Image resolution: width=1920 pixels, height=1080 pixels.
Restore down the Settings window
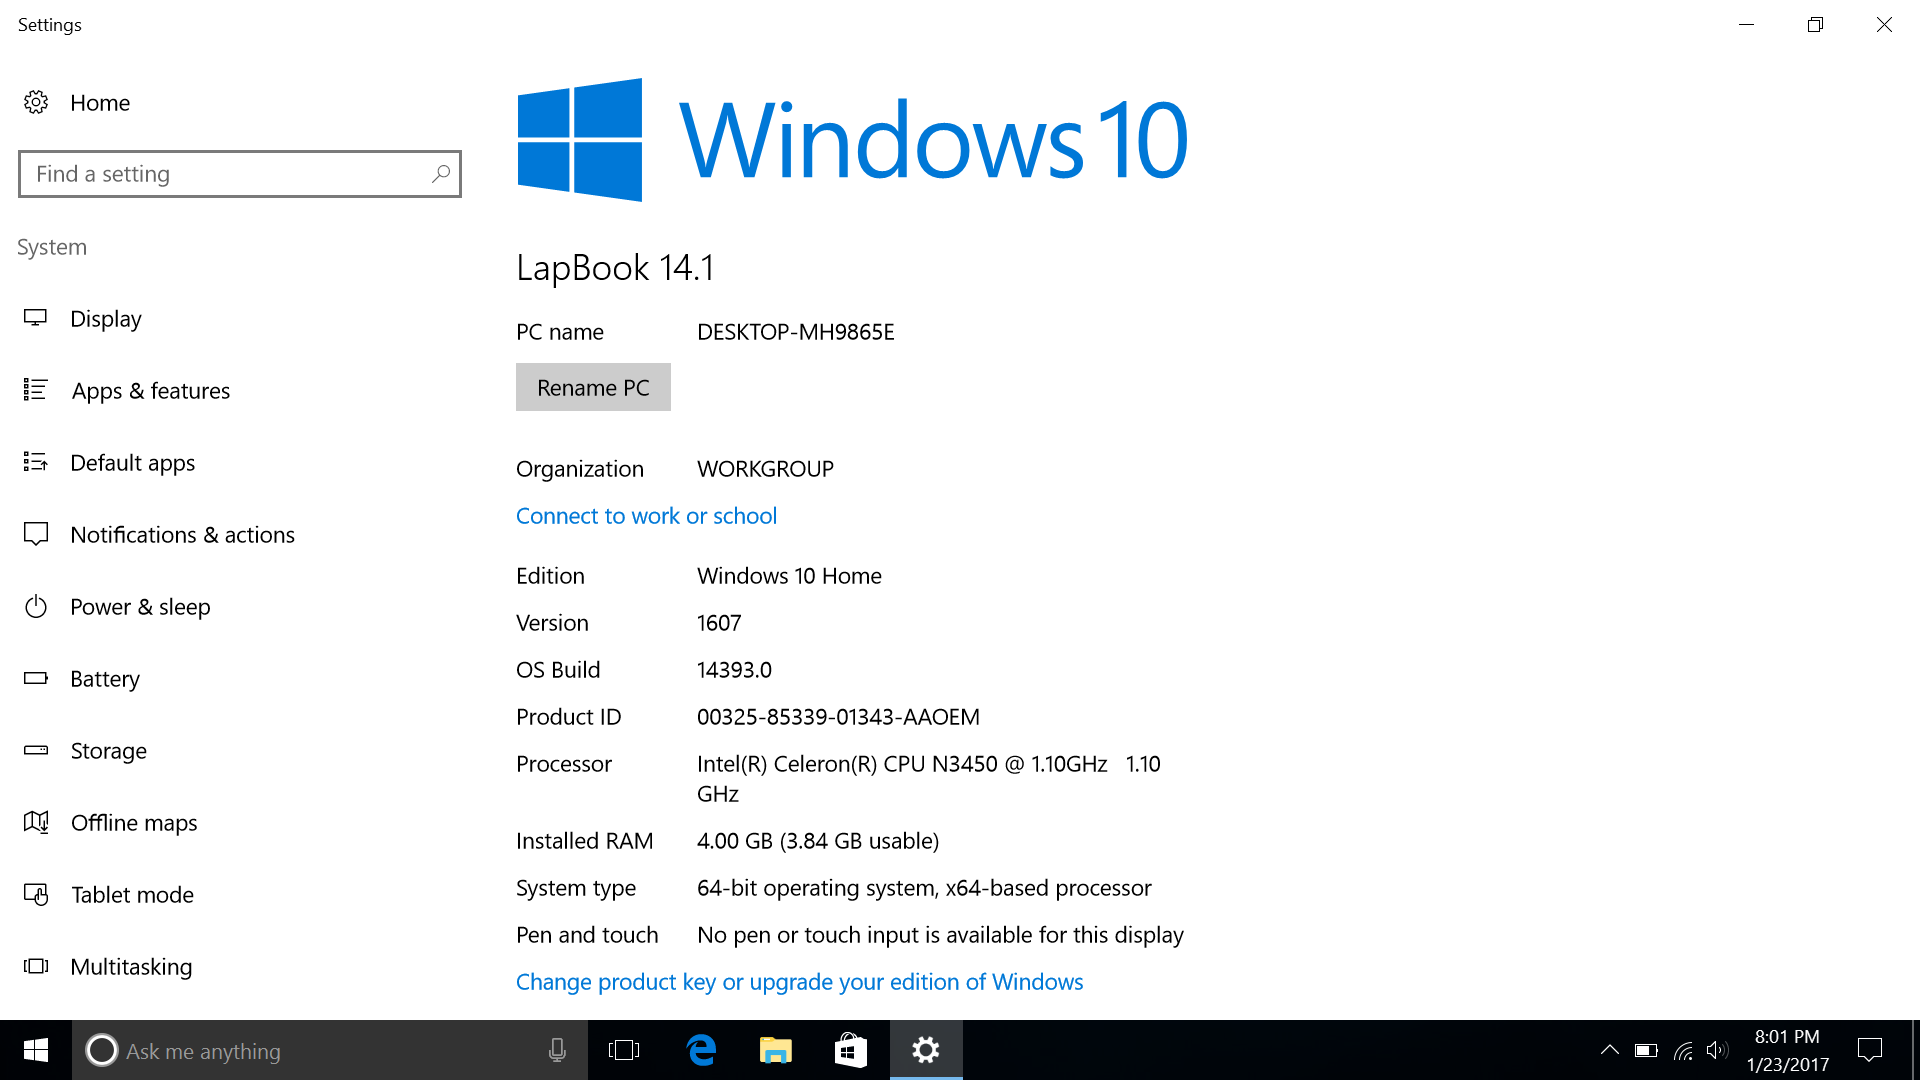coord(1815,24)
